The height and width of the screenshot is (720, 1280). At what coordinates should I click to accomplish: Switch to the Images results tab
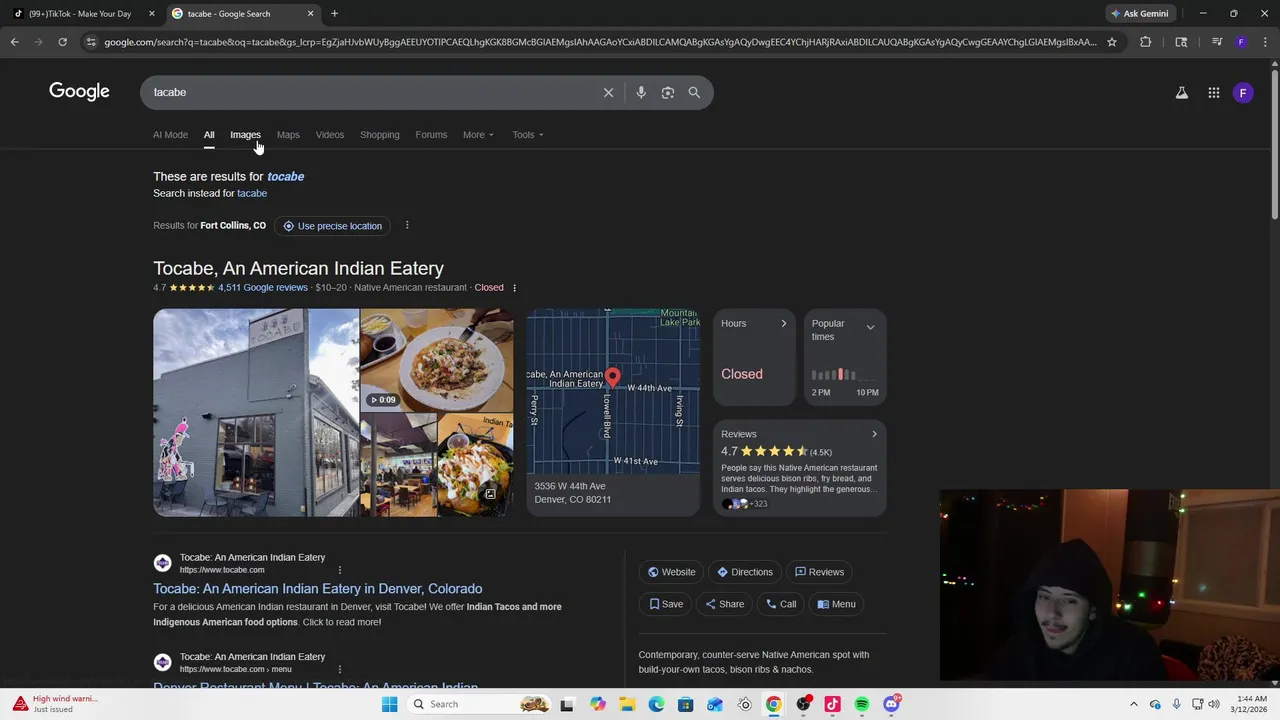pos(245,135)
